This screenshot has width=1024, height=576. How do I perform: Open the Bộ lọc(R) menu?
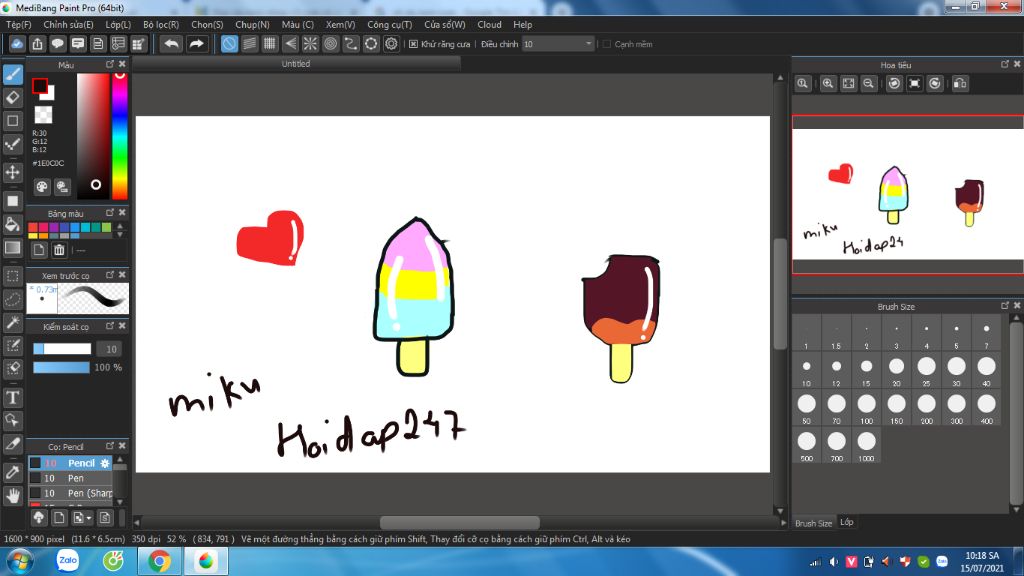(x=161, y=24)
